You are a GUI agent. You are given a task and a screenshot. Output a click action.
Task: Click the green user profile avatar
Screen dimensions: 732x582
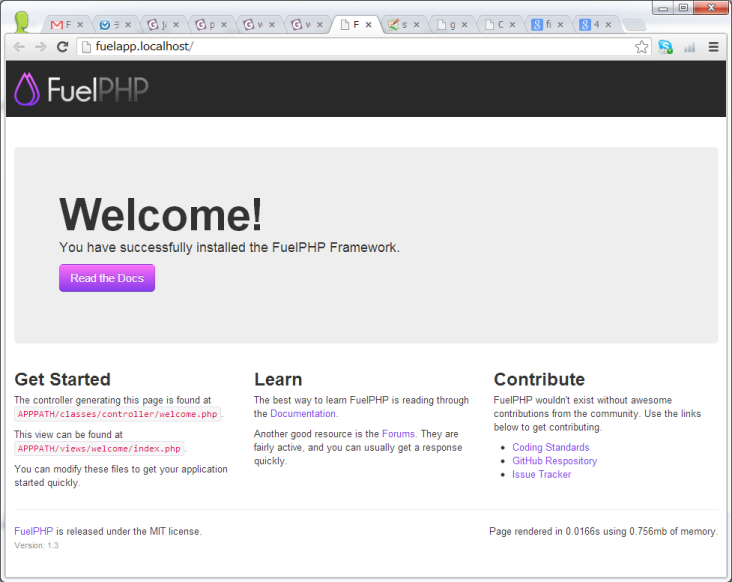pos(21,22)
